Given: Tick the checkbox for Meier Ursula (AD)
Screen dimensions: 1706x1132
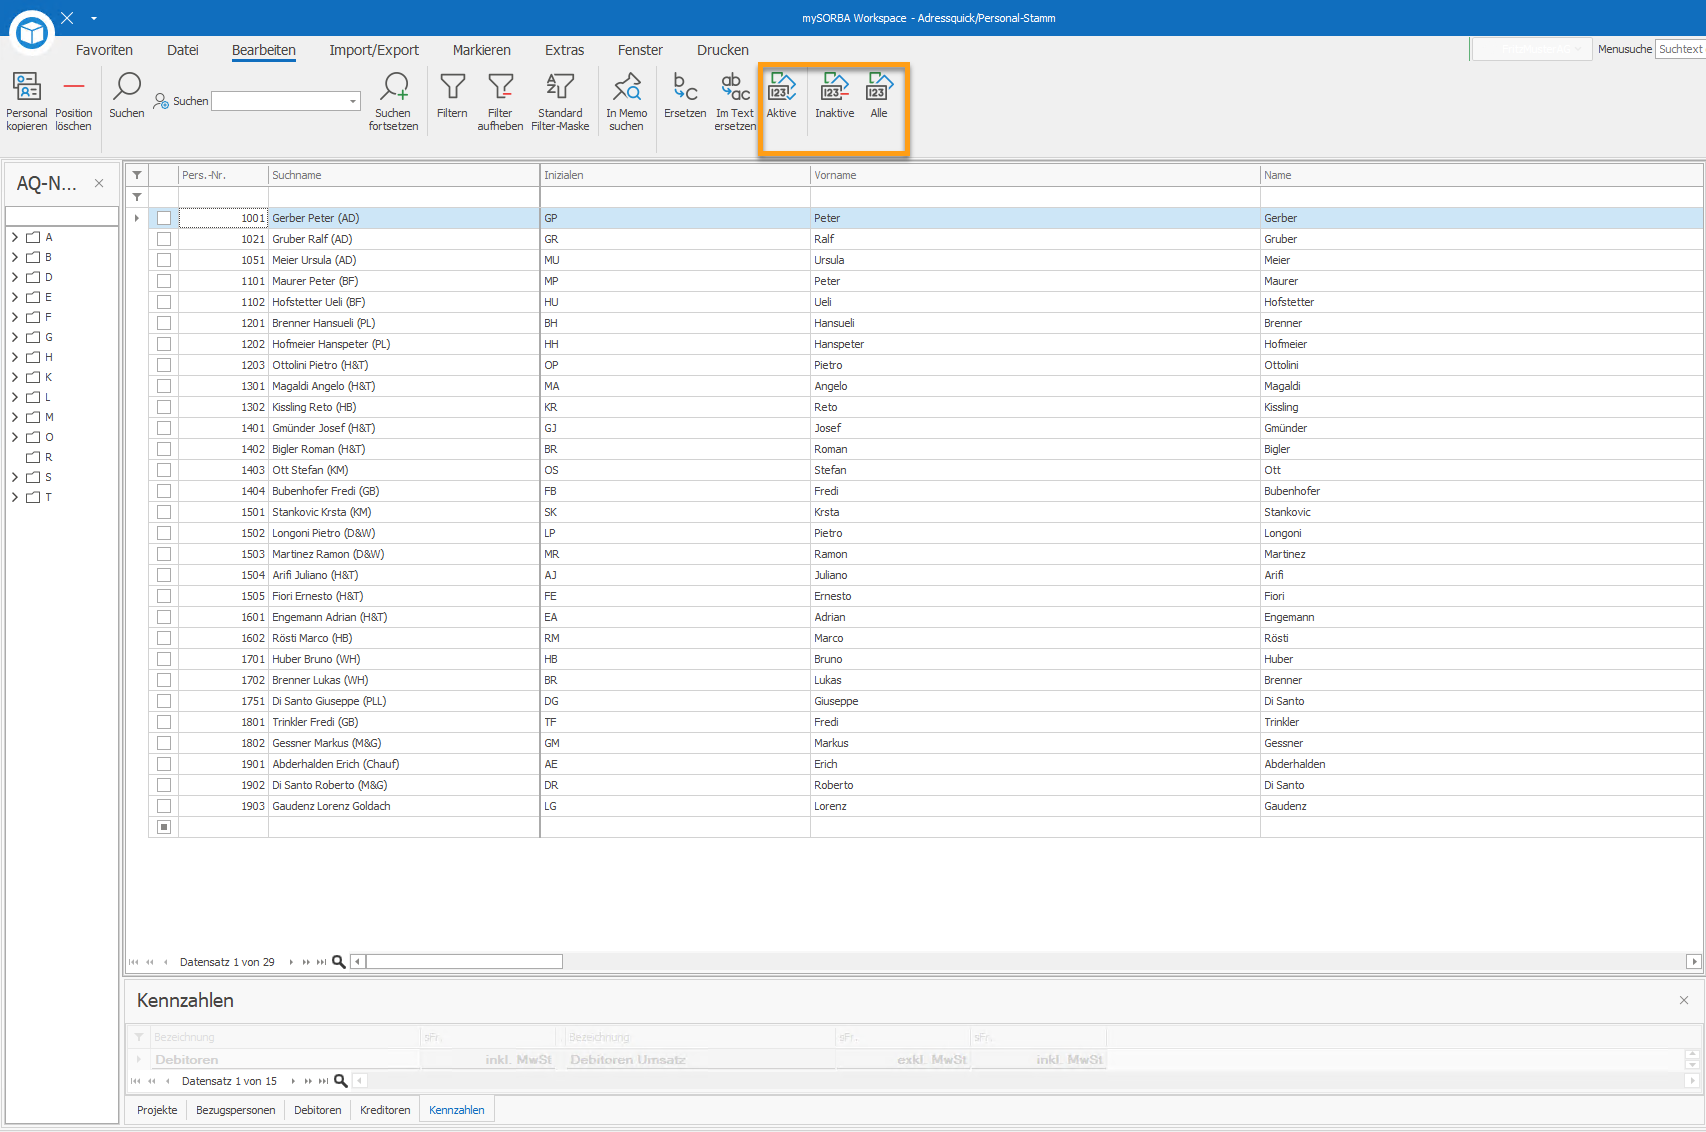Looking at the screenshot, I should 164,260.
